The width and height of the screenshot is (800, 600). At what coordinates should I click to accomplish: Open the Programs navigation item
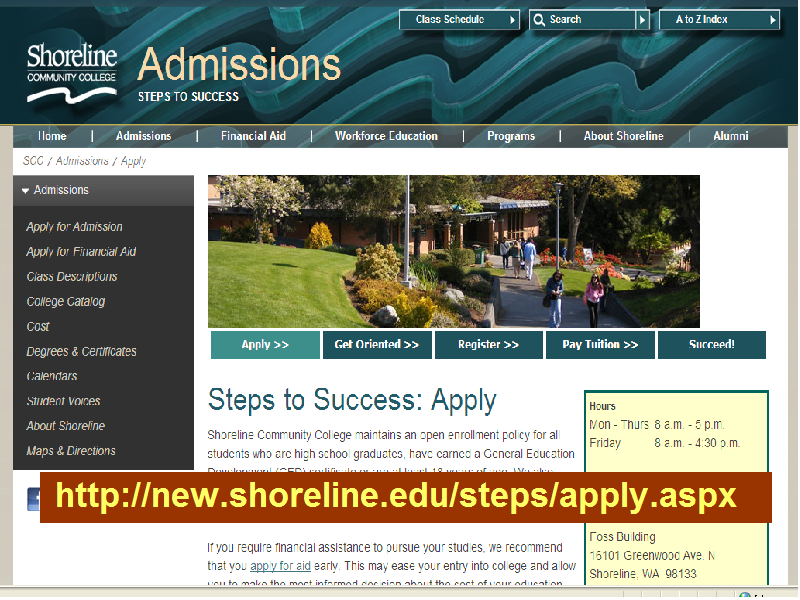pos(511,136)
